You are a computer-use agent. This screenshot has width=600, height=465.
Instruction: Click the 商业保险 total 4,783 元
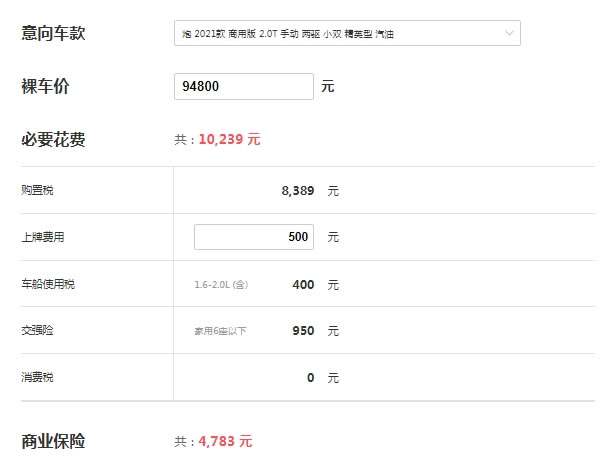point(225,441)
